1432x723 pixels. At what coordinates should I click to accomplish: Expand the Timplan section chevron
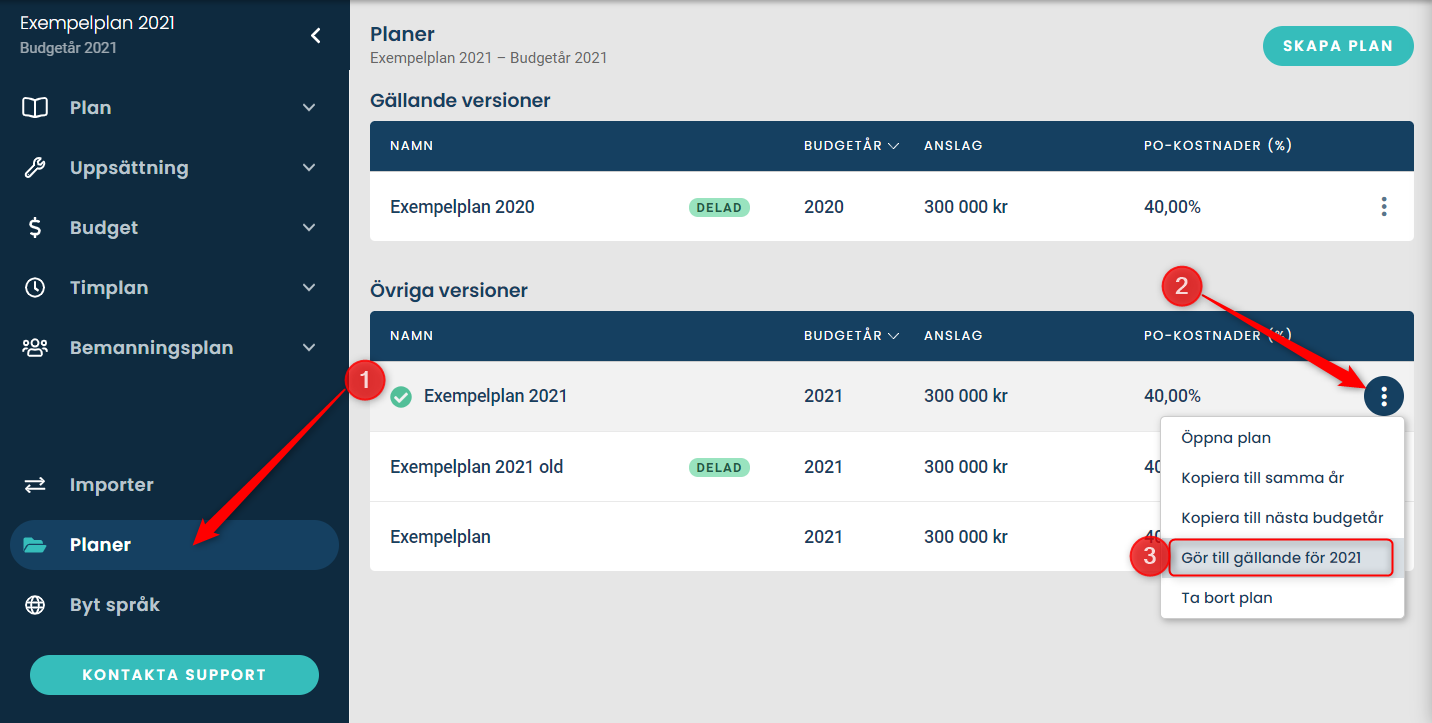[309, 288]
